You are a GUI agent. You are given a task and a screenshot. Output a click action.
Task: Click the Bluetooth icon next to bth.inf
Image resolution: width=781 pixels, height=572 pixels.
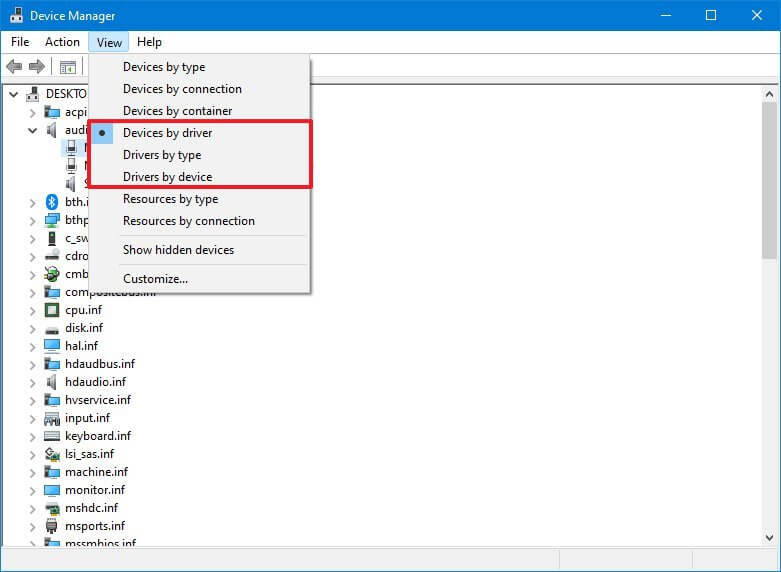tap(52, 202)
